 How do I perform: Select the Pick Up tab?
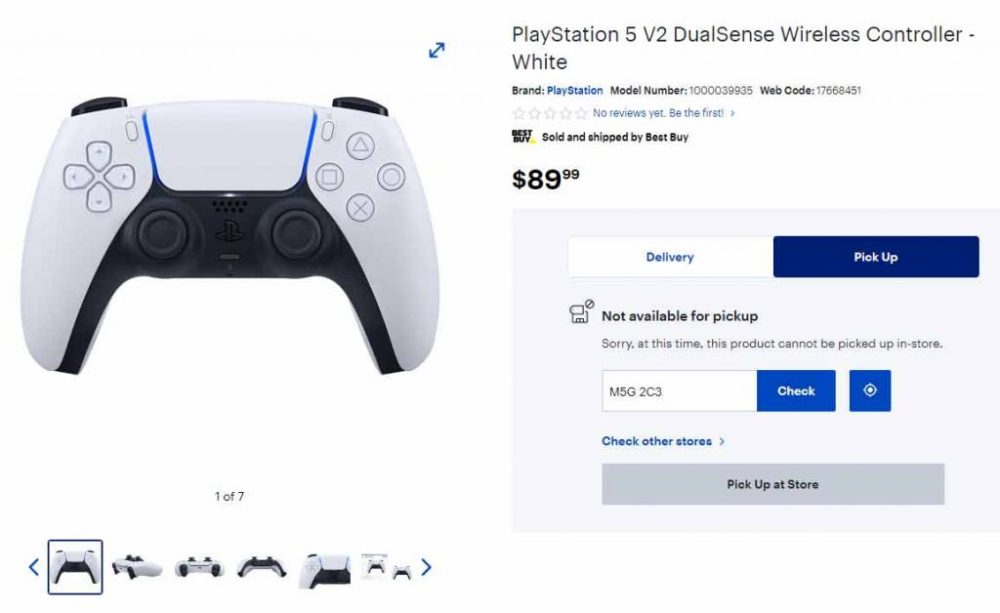point(876,257)
